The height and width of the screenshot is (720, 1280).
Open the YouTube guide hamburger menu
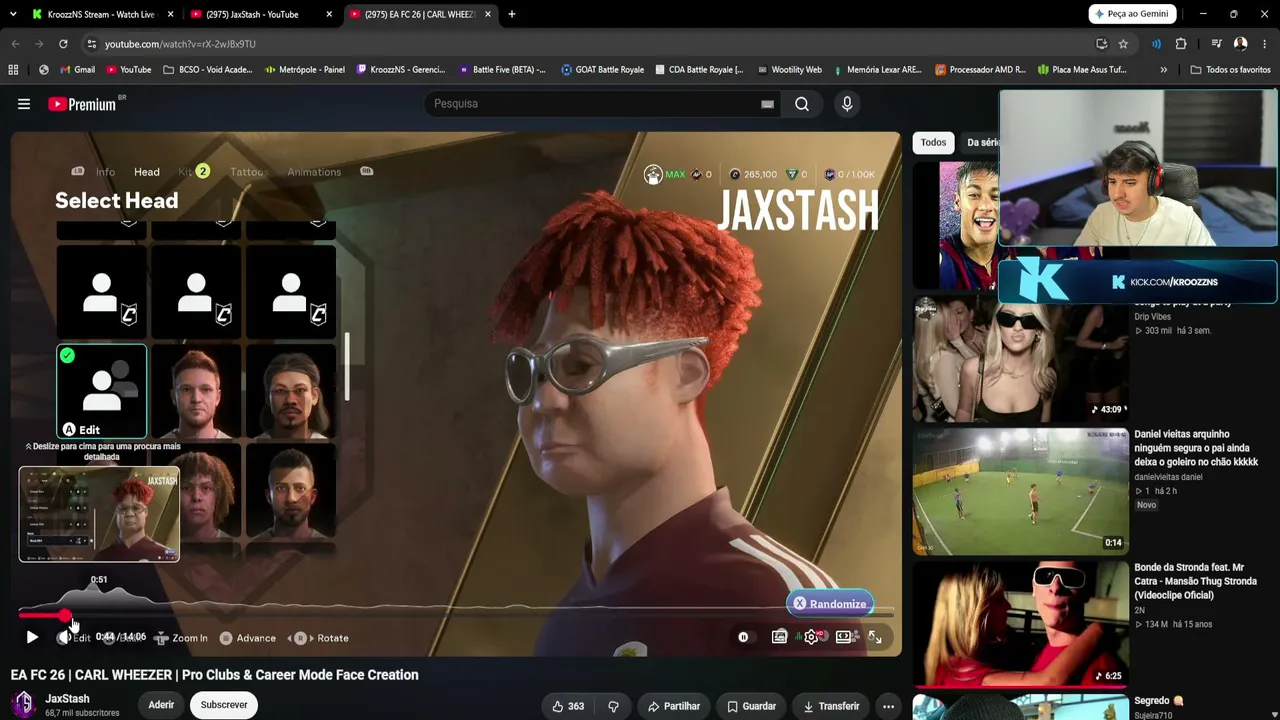[x=24, y=104]
